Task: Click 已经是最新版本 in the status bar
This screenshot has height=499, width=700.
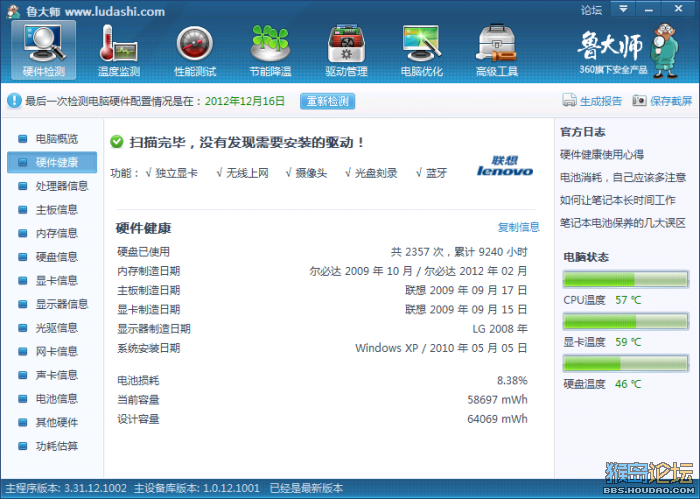Action: (306, 488)
